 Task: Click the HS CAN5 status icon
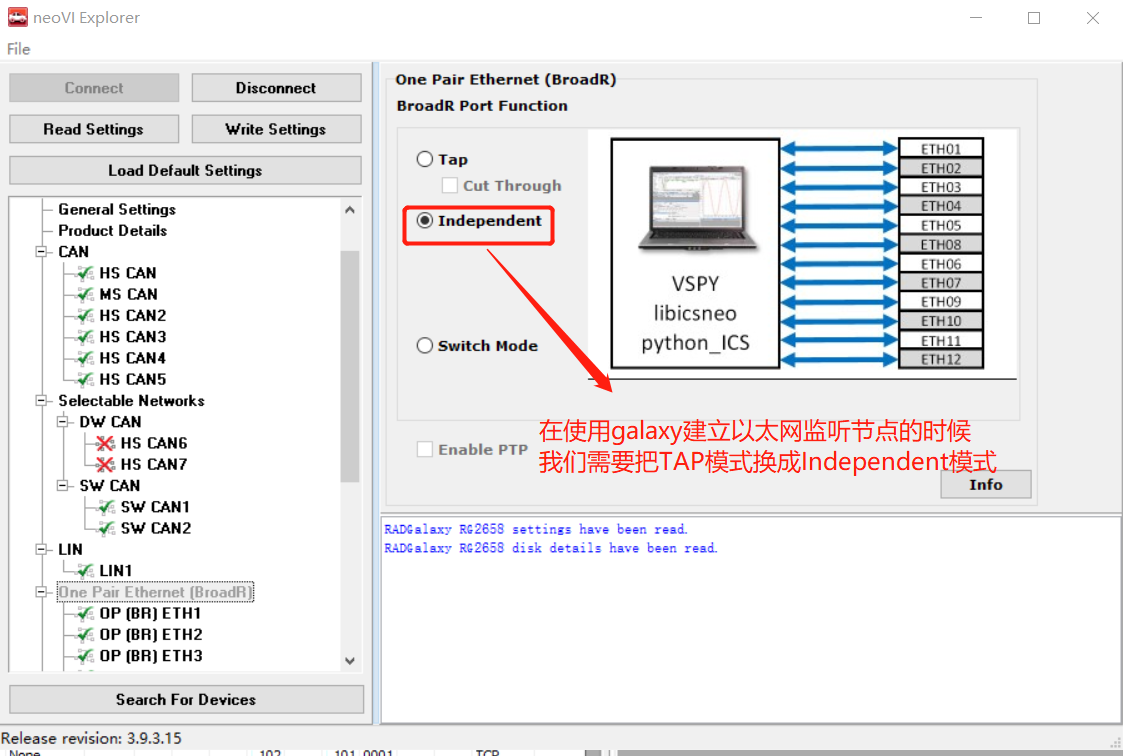[x=85, y=379]
